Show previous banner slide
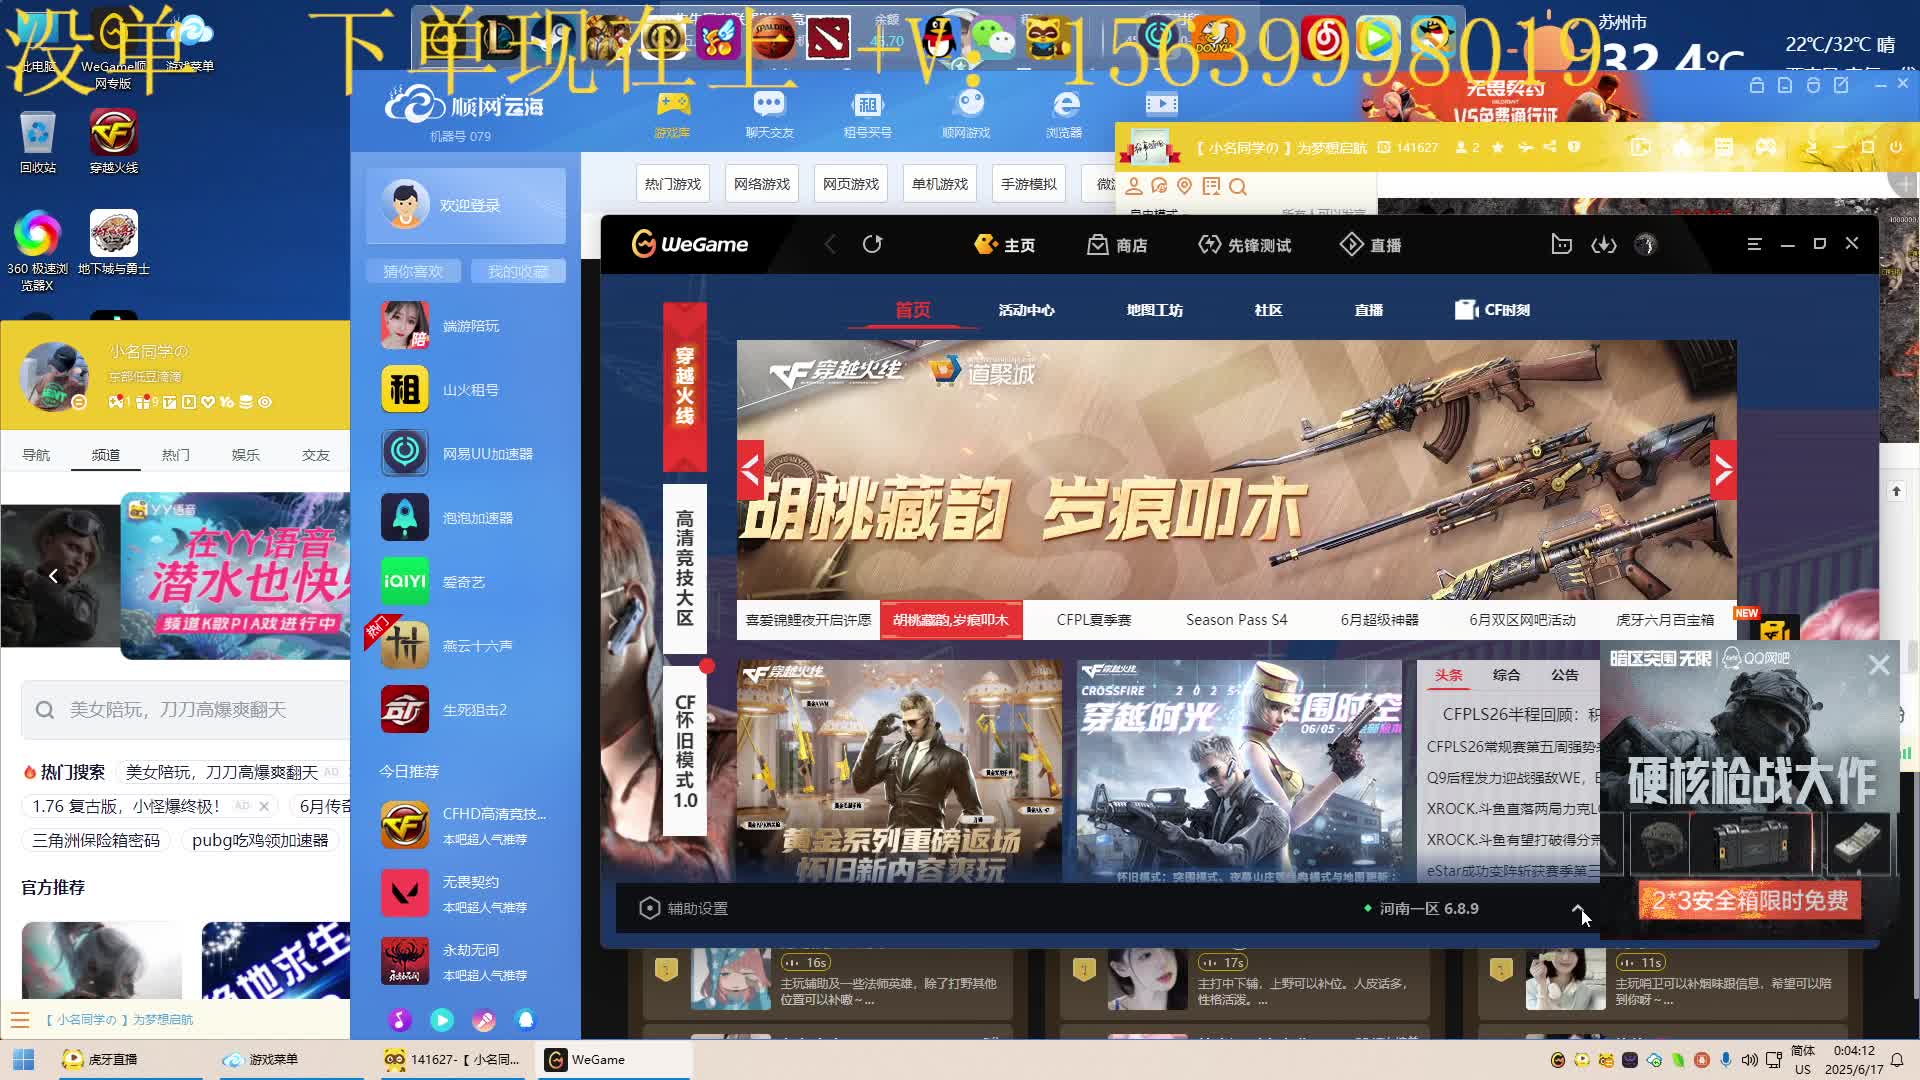This screenshot has width=1920, height=1080. click(751, 469)
